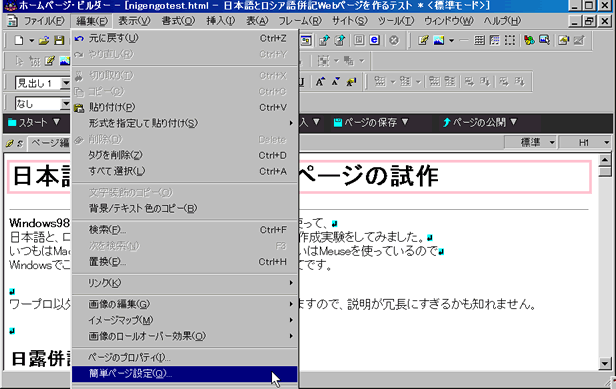The image size is (616, 389).
Task: Save the page with the floppy disk icon
Action: point(59,40)
